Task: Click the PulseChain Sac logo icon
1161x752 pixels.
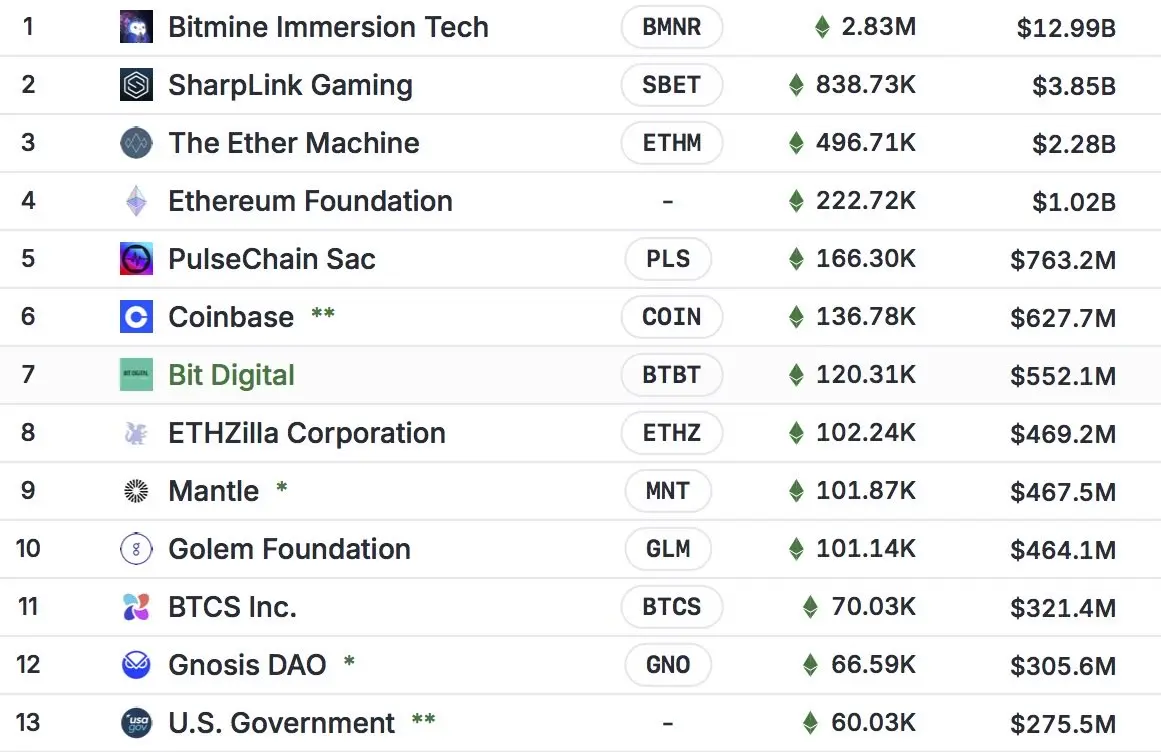Action: (x=136, y=259)
